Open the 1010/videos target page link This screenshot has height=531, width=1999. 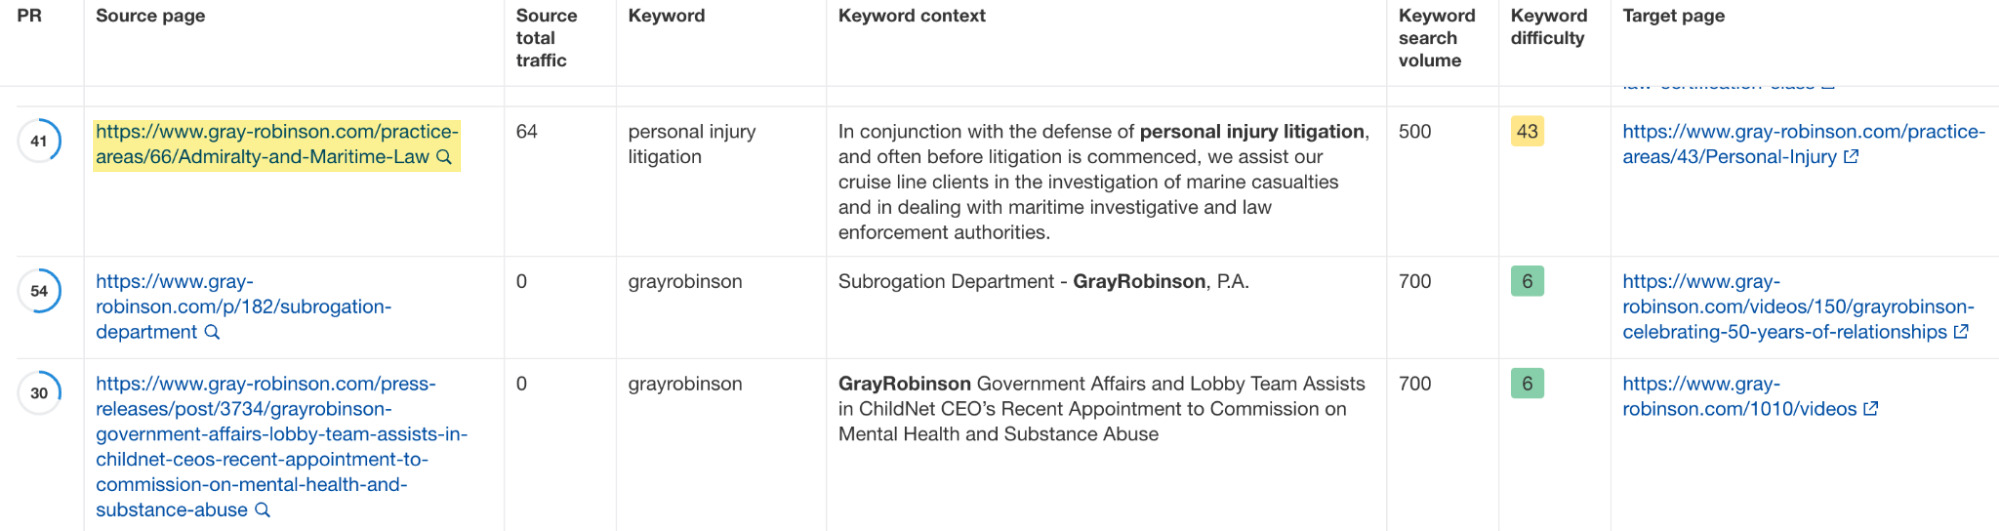pos(1739,396)
